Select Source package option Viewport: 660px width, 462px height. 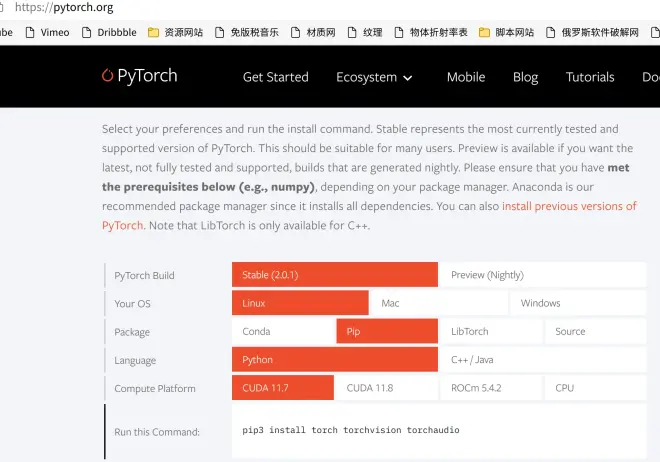point(595,331)
